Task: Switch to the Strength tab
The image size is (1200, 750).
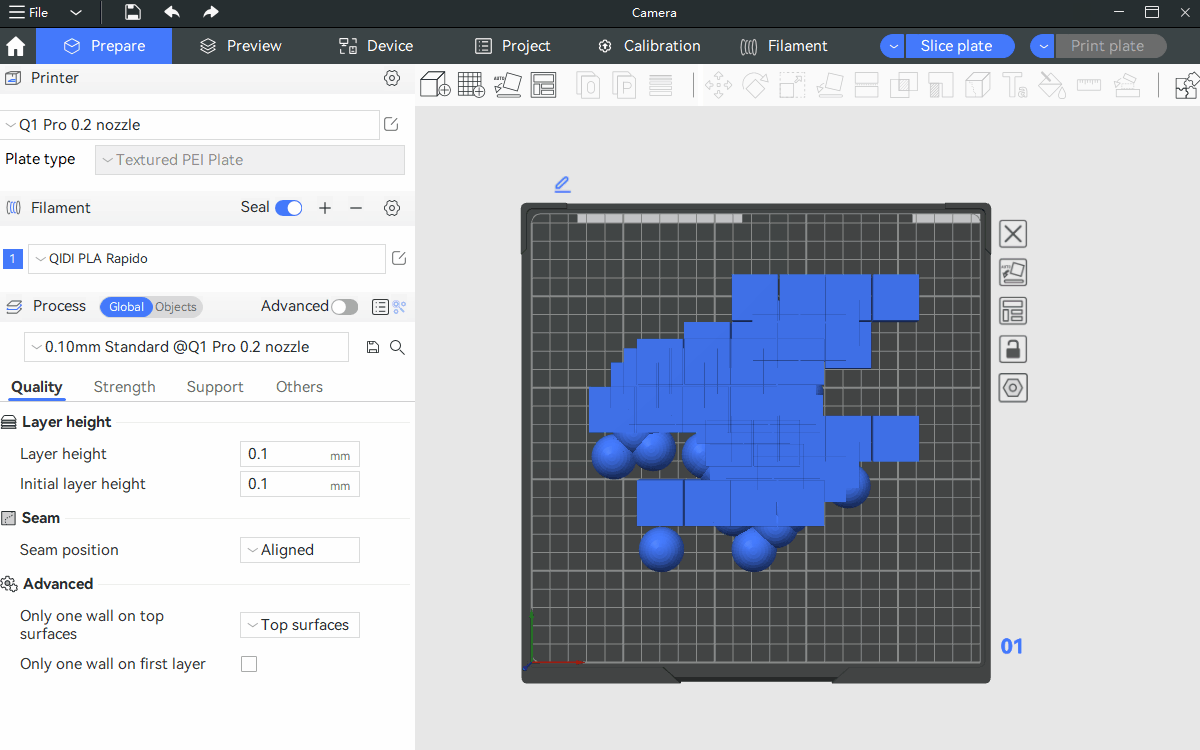Action: point(124,387)
